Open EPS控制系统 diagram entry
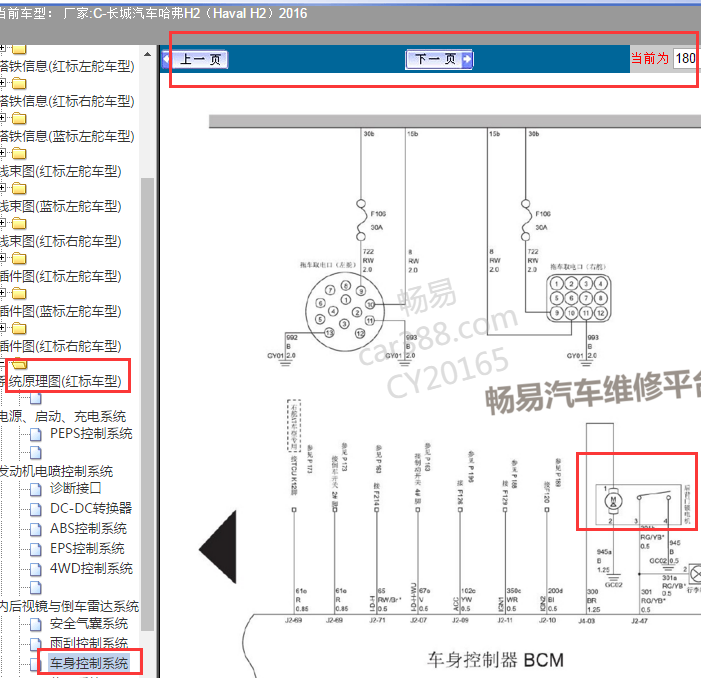The image size is (701, 678). [x=87, y=548]
